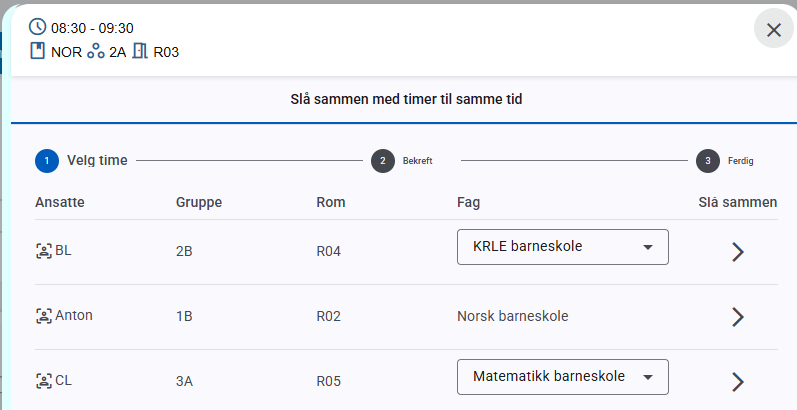Merge with BL's 2B lesson using arrow
The height and width of the screenshot is (410, 797).
click(x=738, y=251)
